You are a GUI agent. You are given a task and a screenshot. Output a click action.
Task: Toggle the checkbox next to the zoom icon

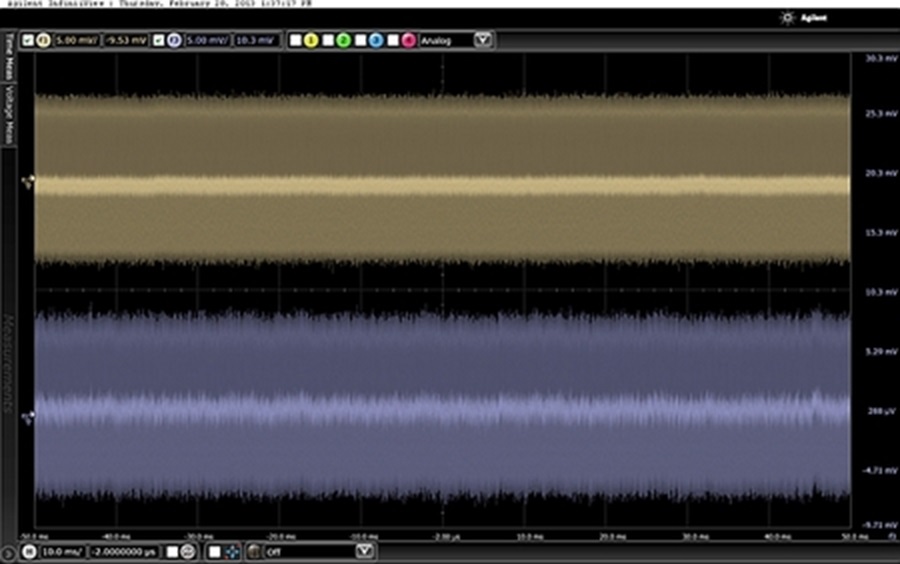click(172, 552)
